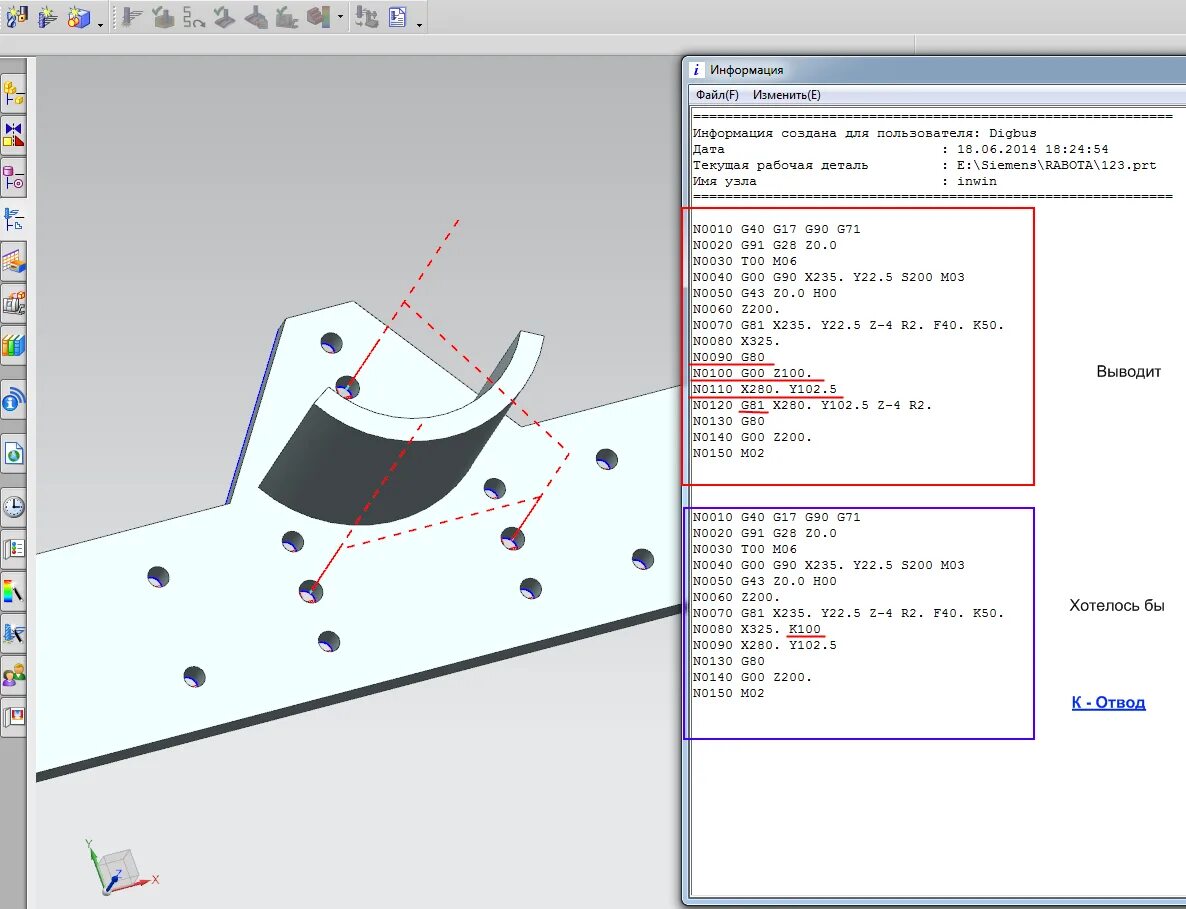This screenshot has height=909, width=1186.
Task: Open the Изменить(E) menu
Action: click(x=787, y=95)
